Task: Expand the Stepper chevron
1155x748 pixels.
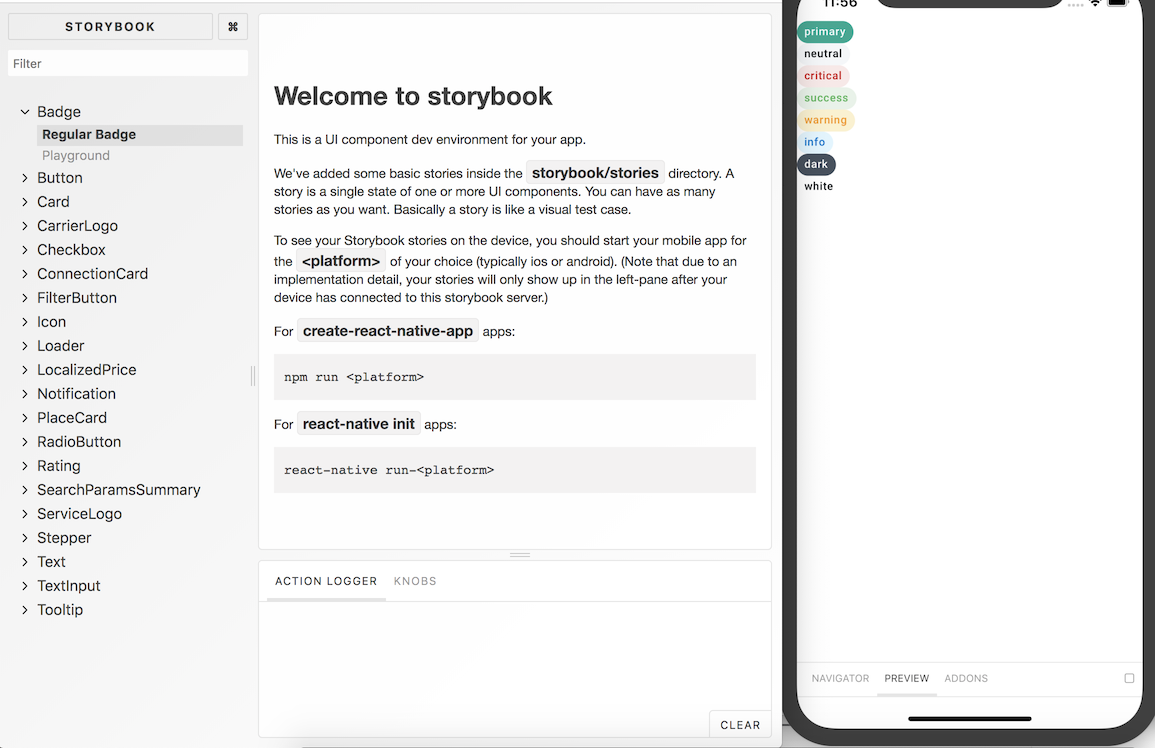Action: (x=25, y=538)
